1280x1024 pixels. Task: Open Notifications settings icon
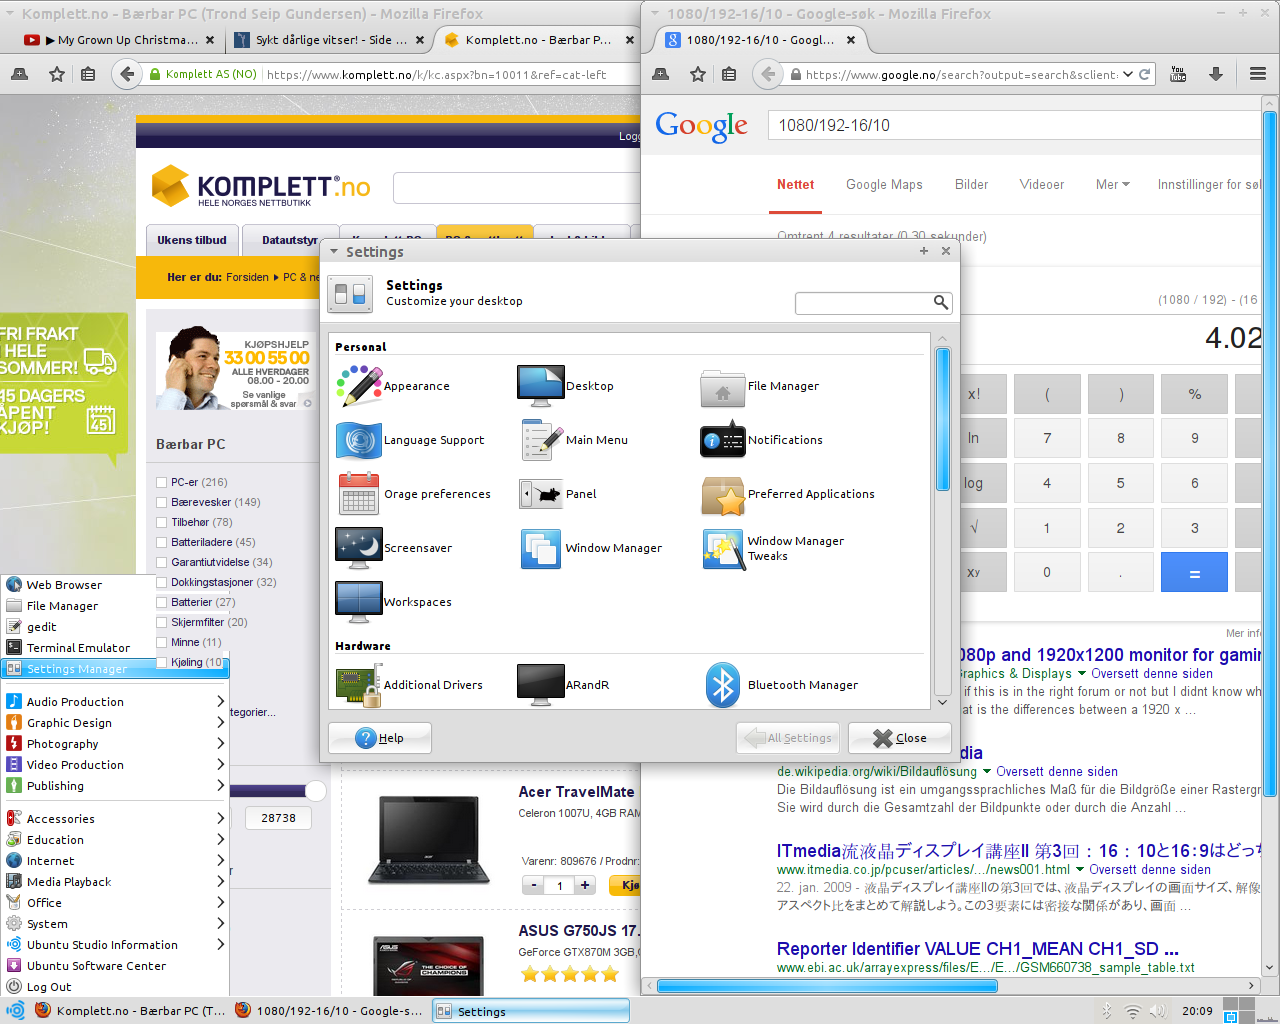point(723,440)
